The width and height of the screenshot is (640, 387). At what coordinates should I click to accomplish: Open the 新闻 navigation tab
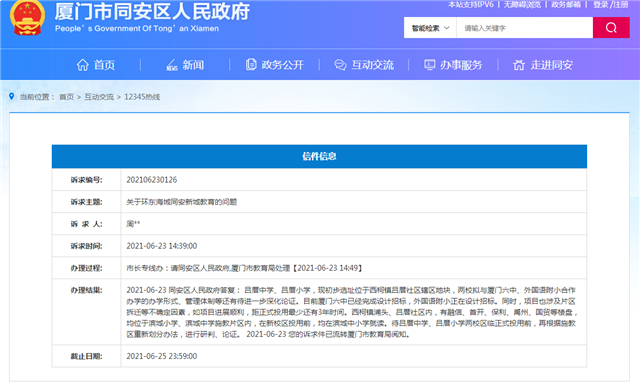[x=193, y=64]
